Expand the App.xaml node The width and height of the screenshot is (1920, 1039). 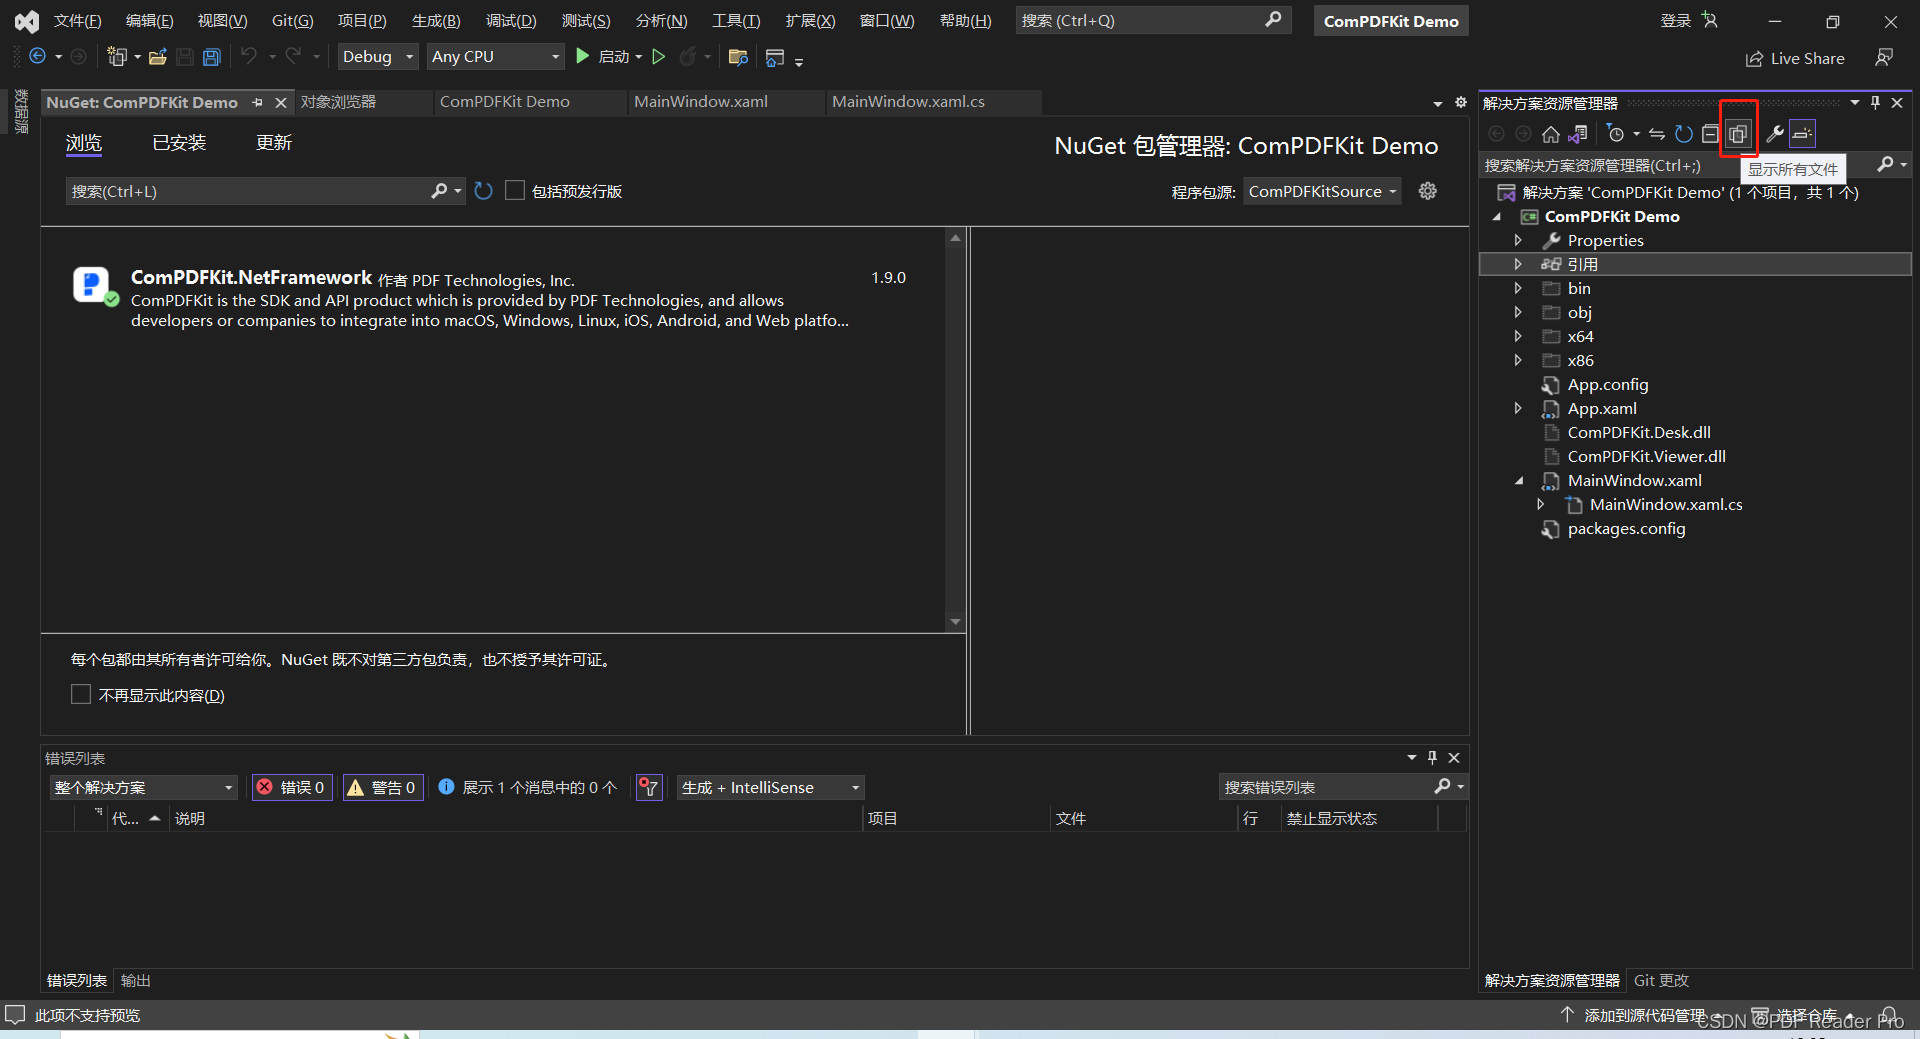[x=1518, y=408]
